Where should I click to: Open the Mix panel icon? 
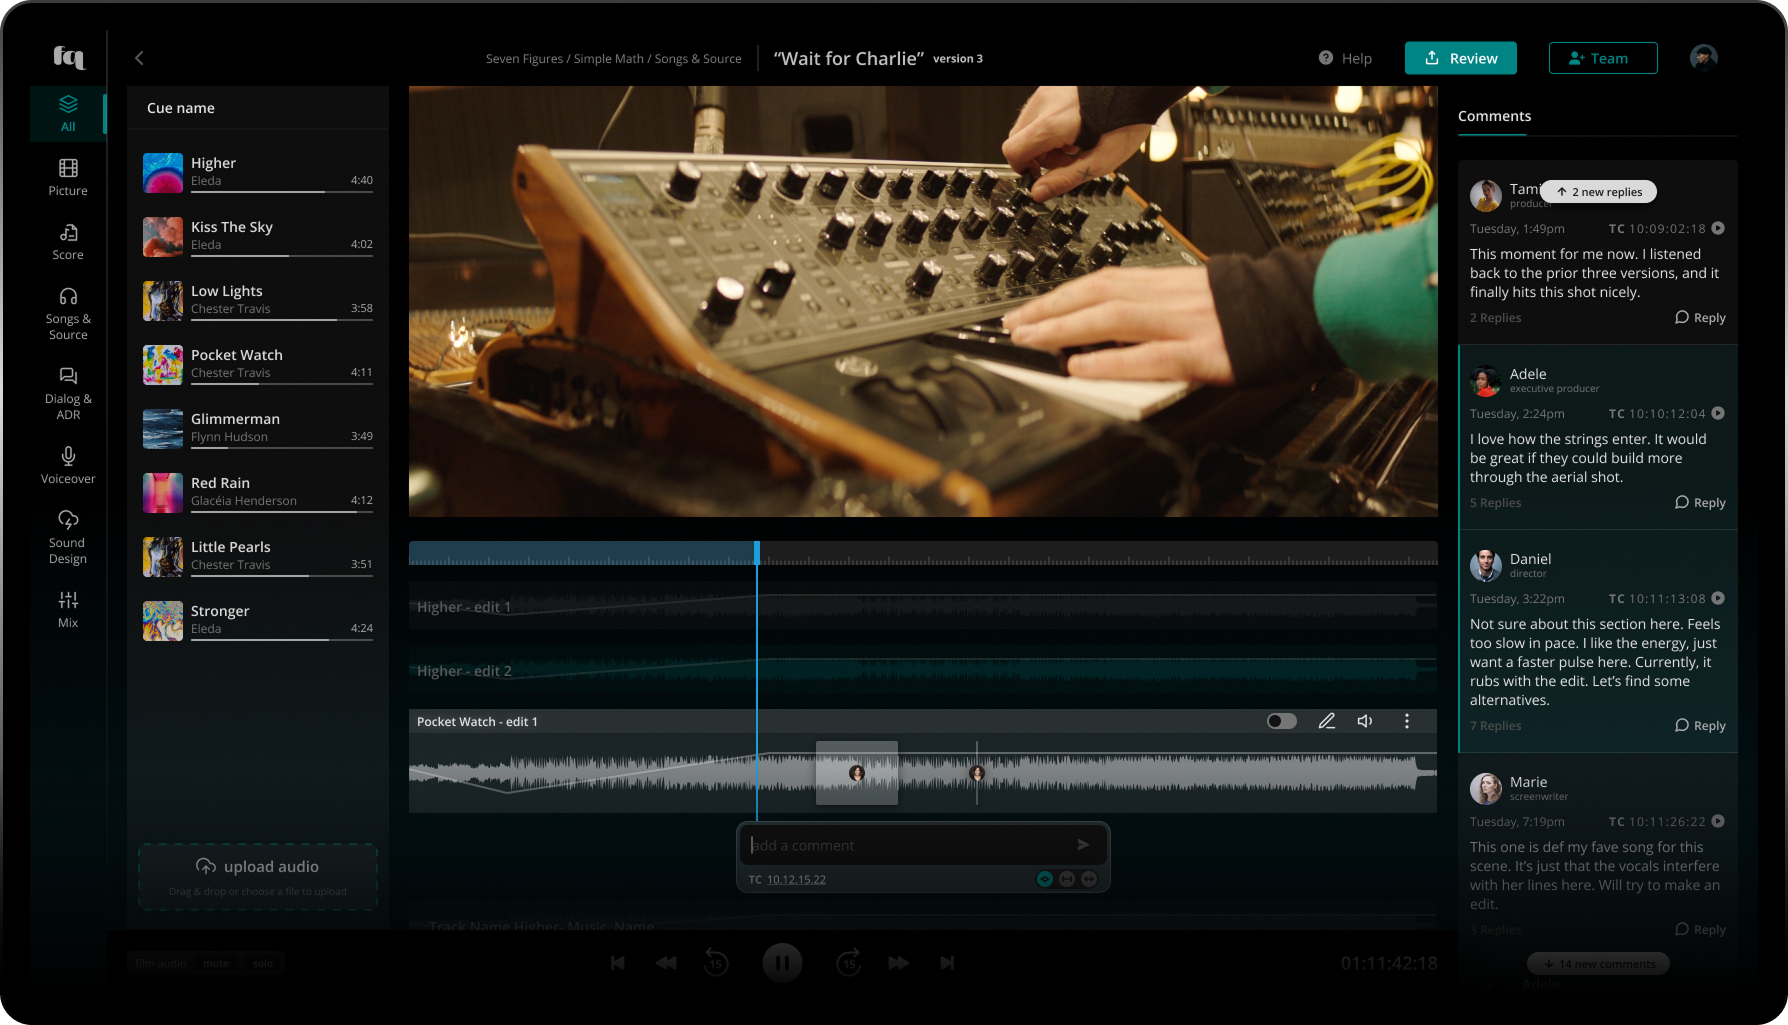point(68,609)
